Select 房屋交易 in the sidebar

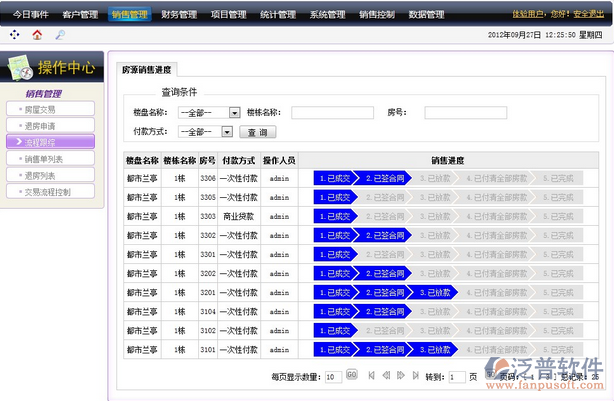(x=47, y=109)
